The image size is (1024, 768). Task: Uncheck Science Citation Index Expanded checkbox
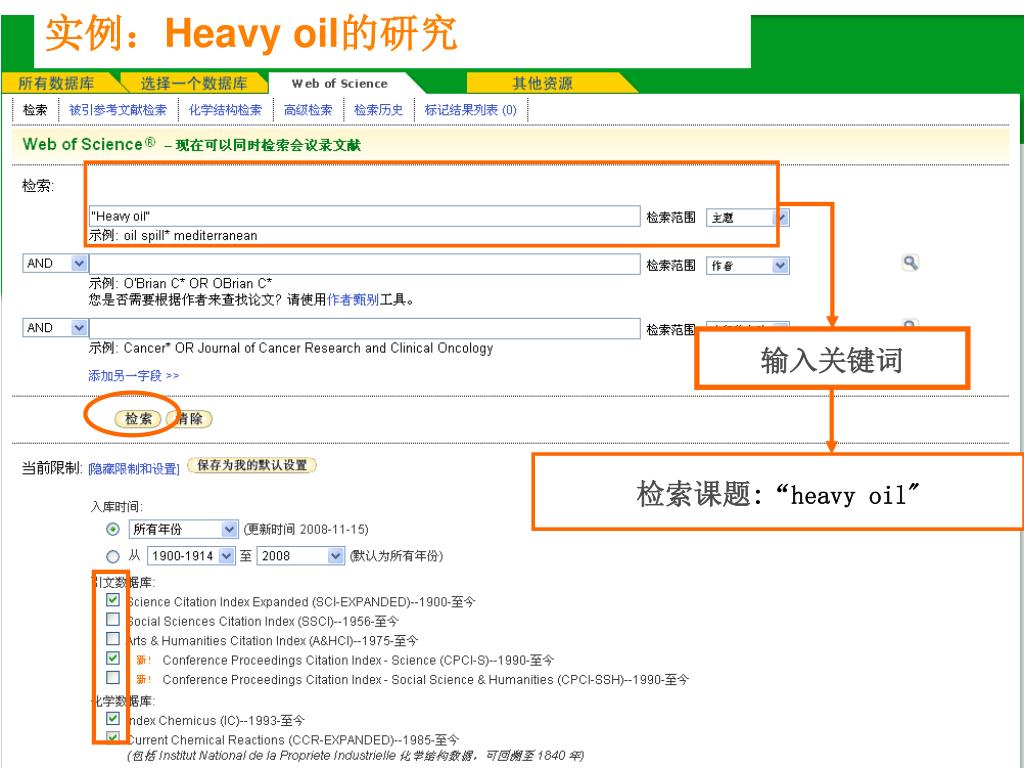pos(113,600)
